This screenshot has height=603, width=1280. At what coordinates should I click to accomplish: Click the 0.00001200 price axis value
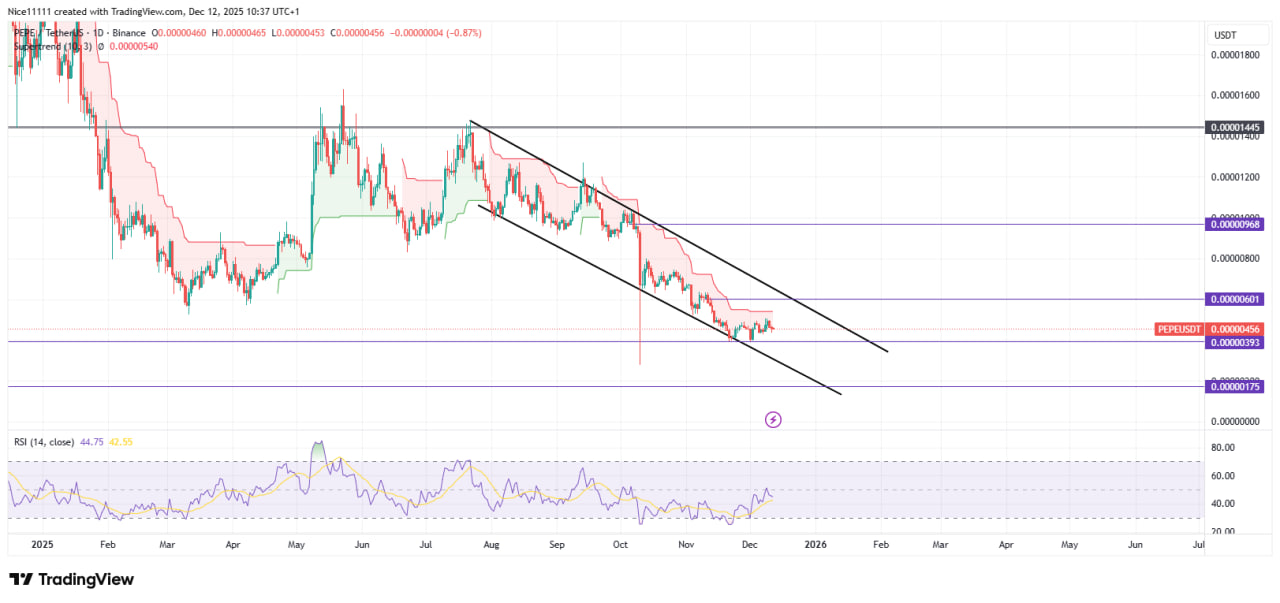click(x=1236, y=177)
